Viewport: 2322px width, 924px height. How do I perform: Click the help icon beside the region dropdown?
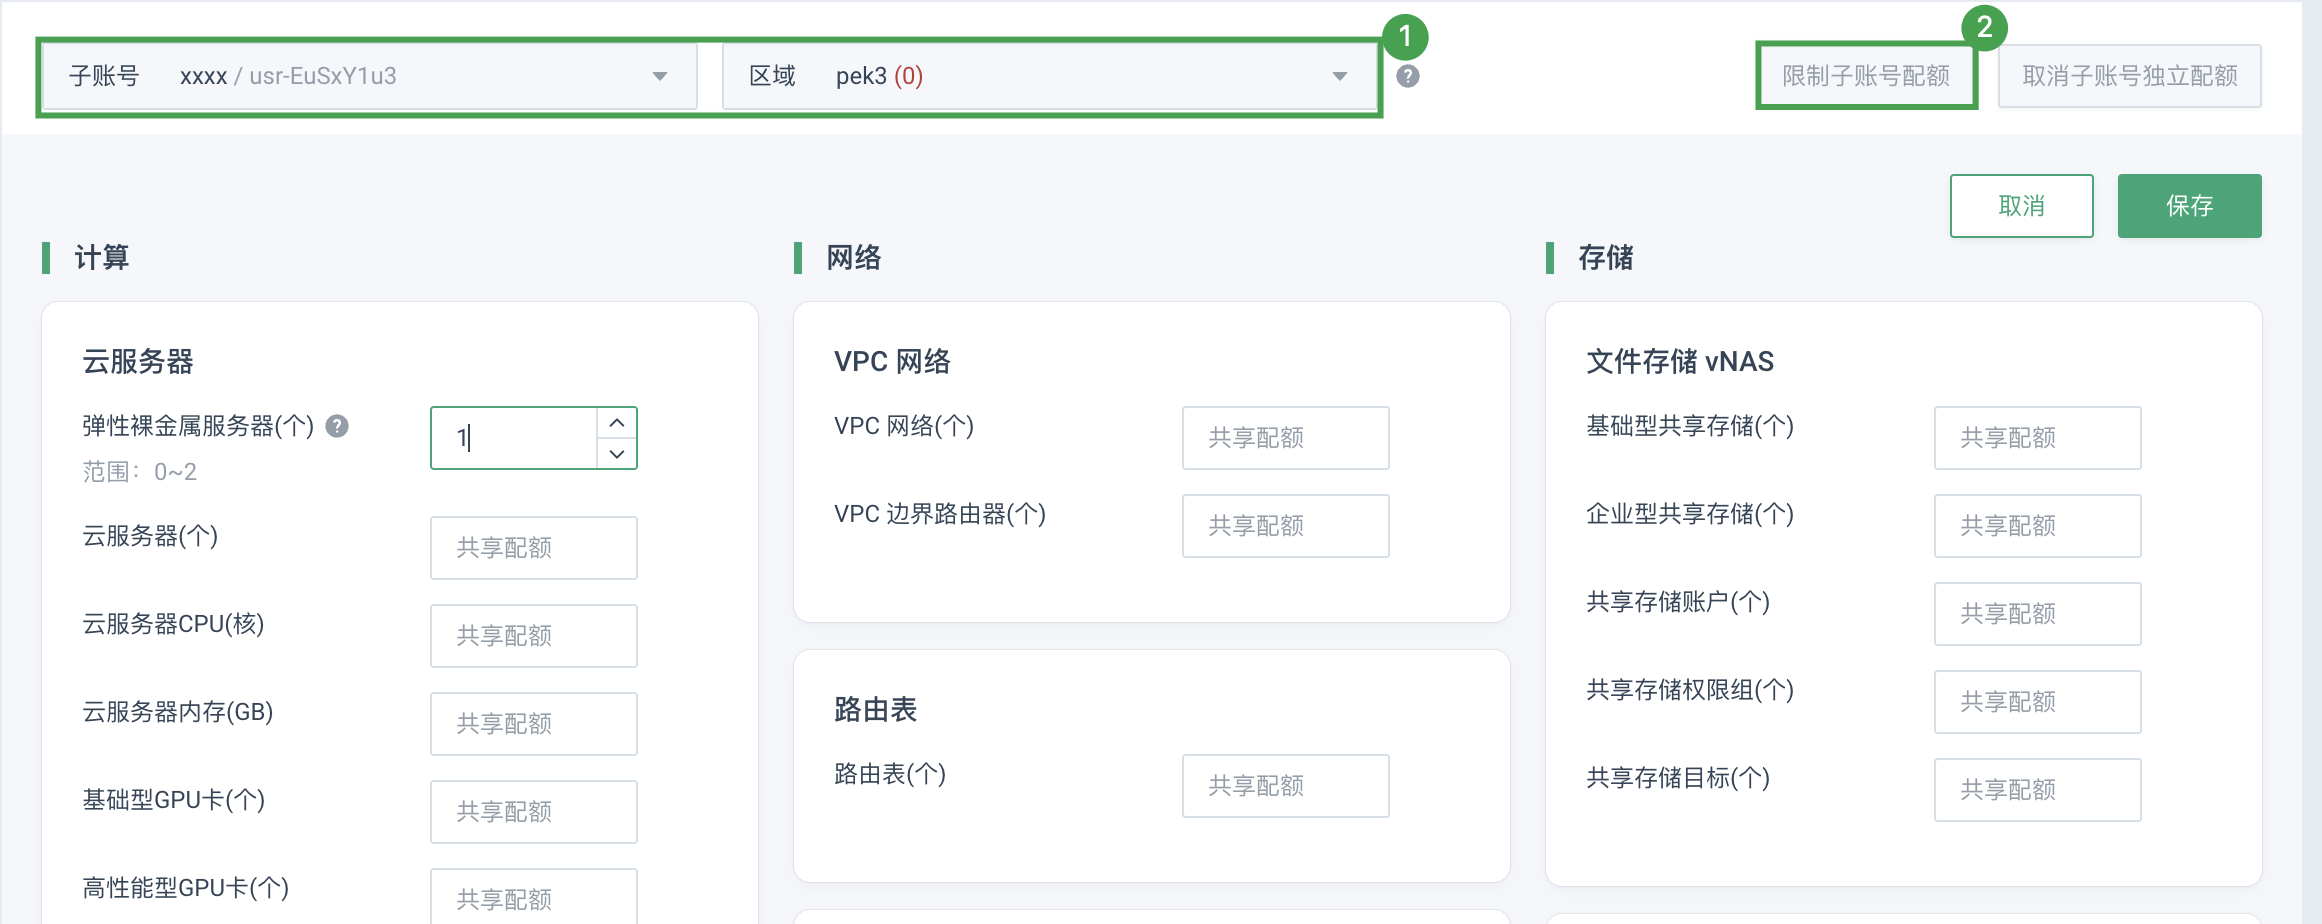pyautogui.click(x=1407, y=76)
